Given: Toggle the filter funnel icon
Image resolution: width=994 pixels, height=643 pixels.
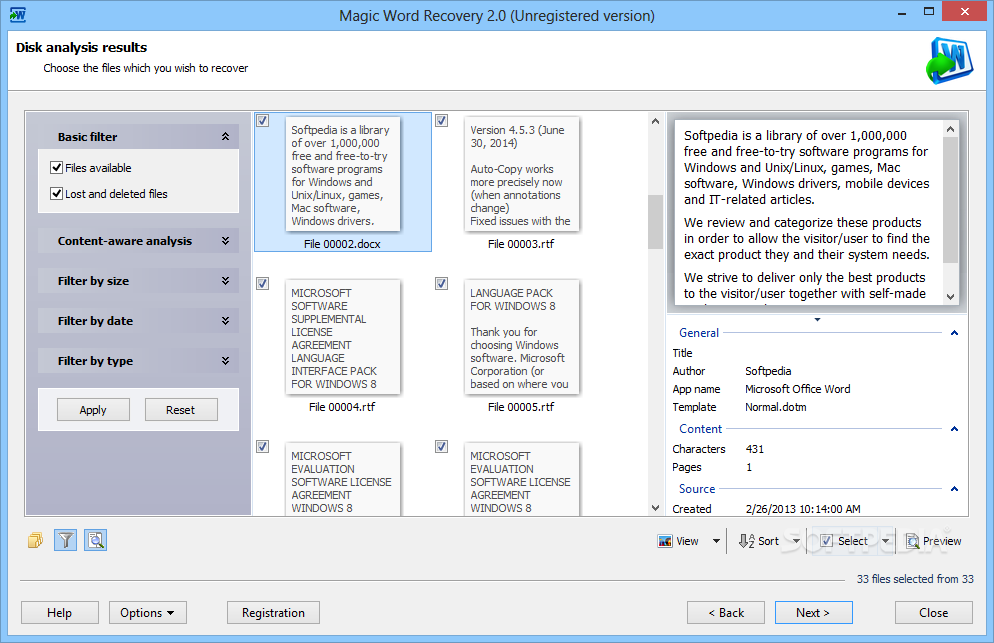Looking at the screenshot, I should tap(65, 540).
